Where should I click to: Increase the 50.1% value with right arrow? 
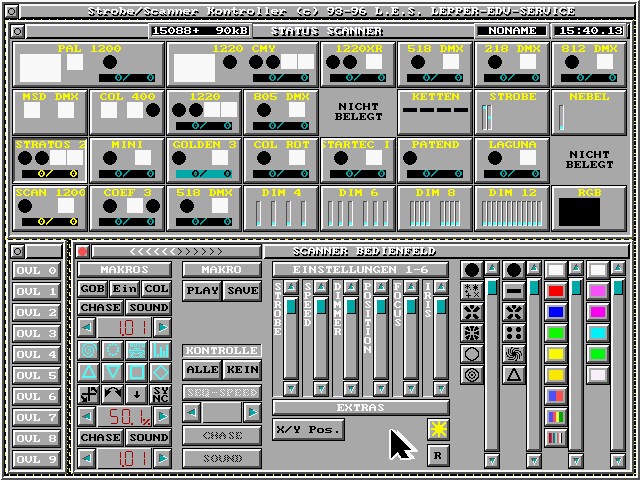click(x=162, y=416)
